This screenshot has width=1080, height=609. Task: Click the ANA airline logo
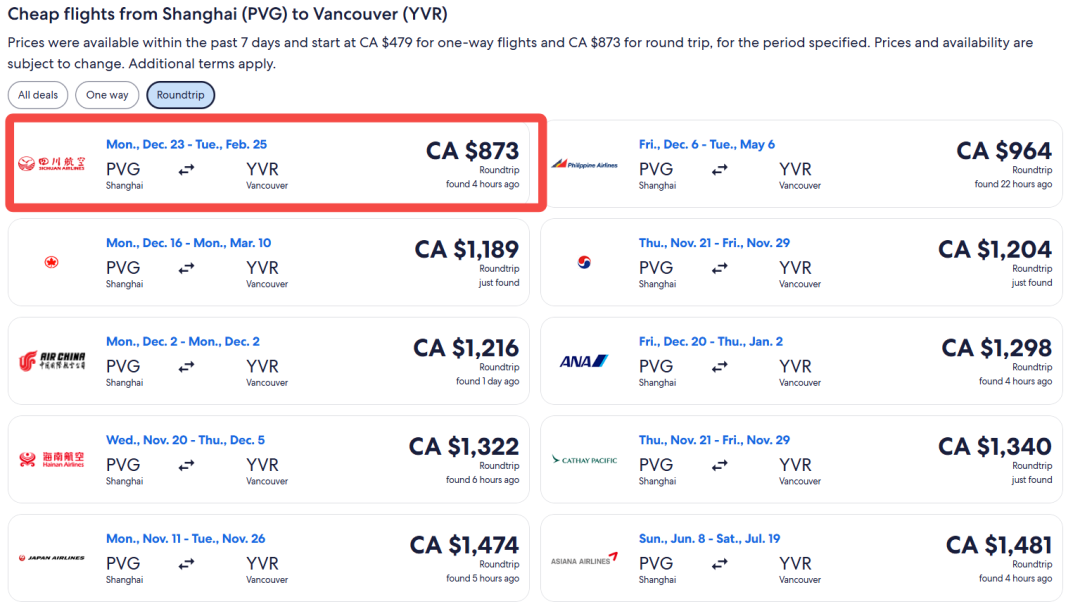tap(585, 361)
